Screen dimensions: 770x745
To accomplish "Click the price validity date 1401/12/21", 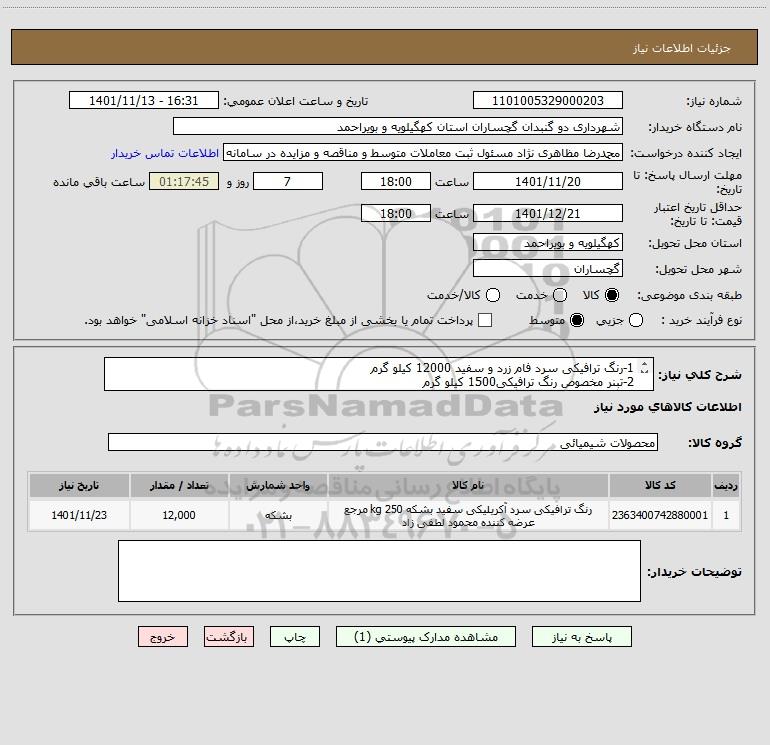I will (548, 213).
